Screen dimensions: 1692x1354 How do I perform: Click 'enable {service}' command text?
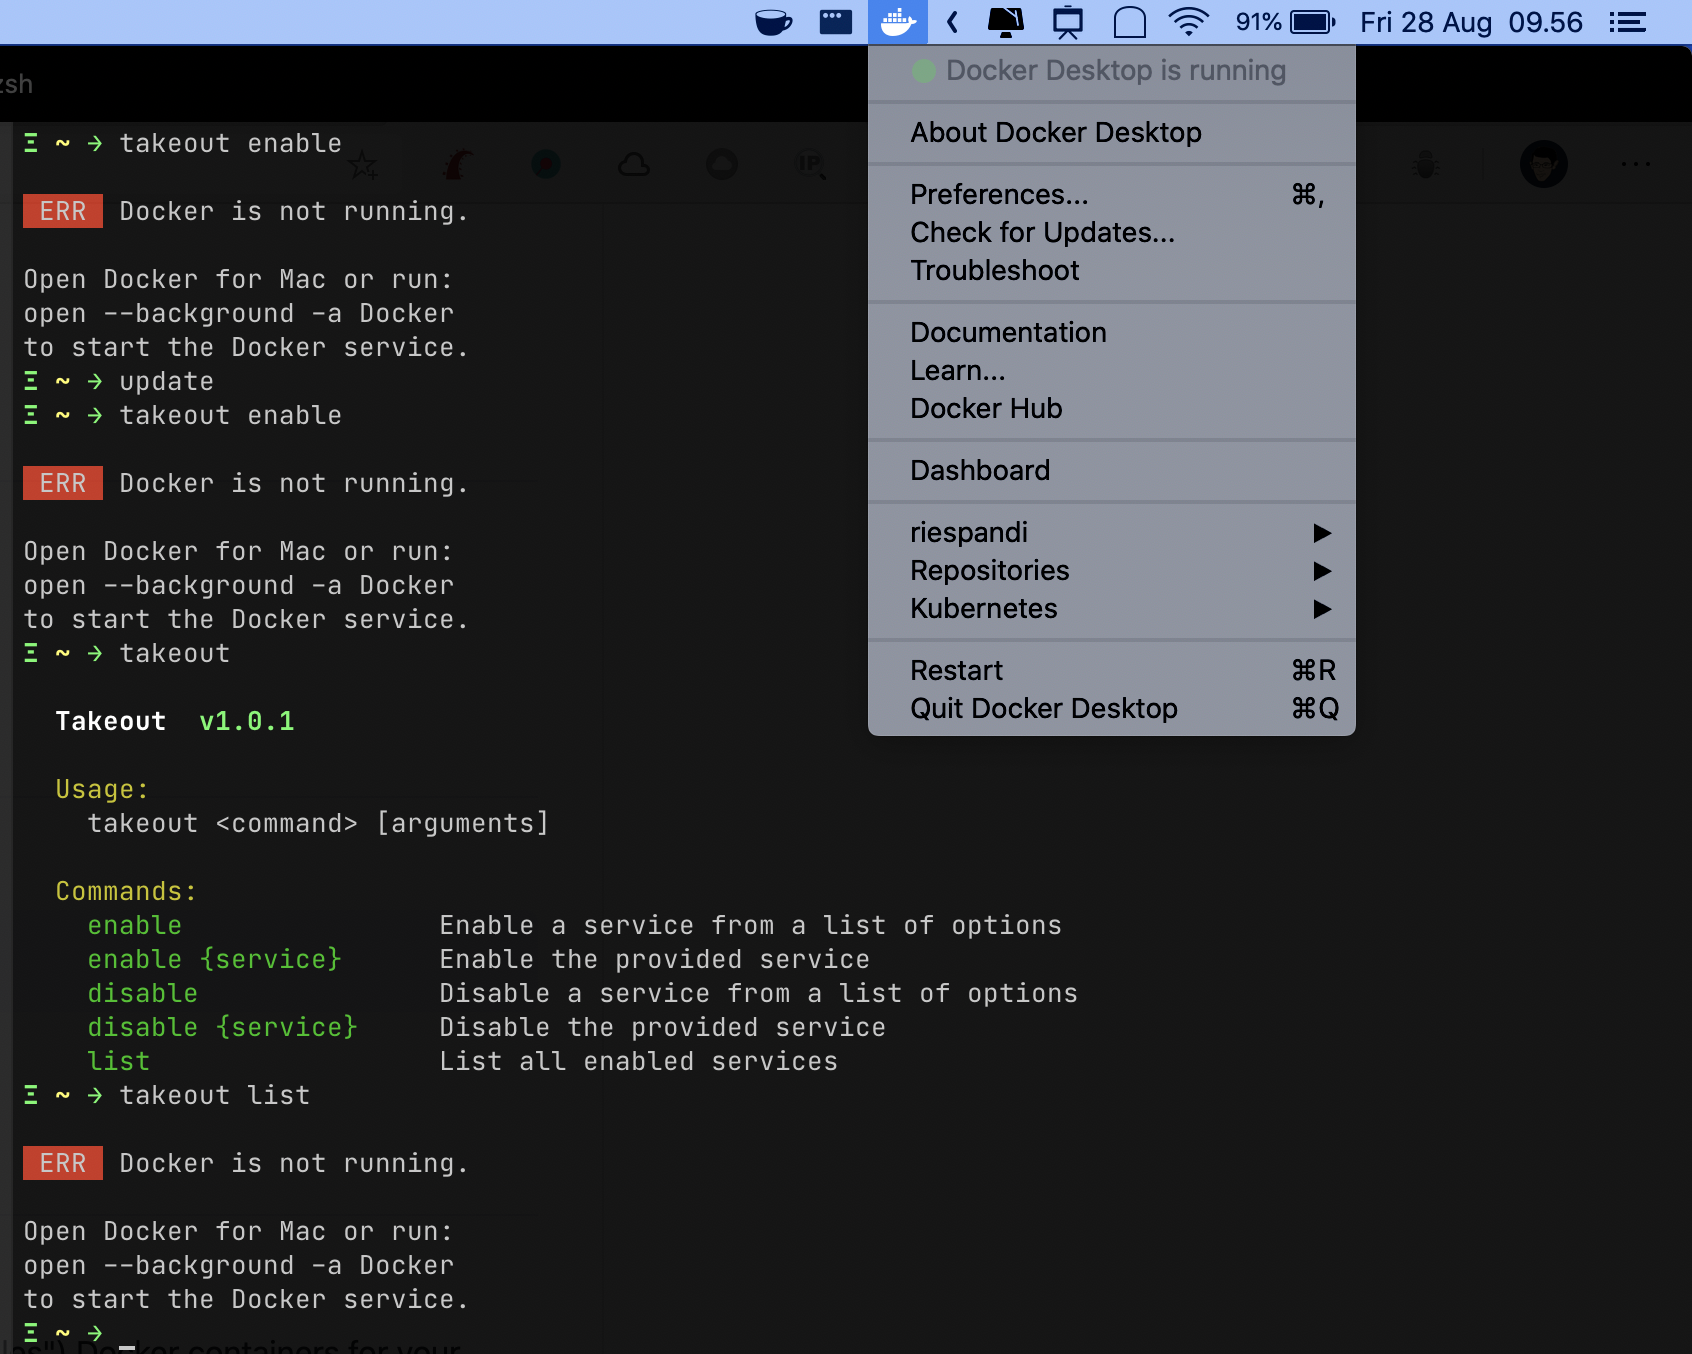click(215, 959)
